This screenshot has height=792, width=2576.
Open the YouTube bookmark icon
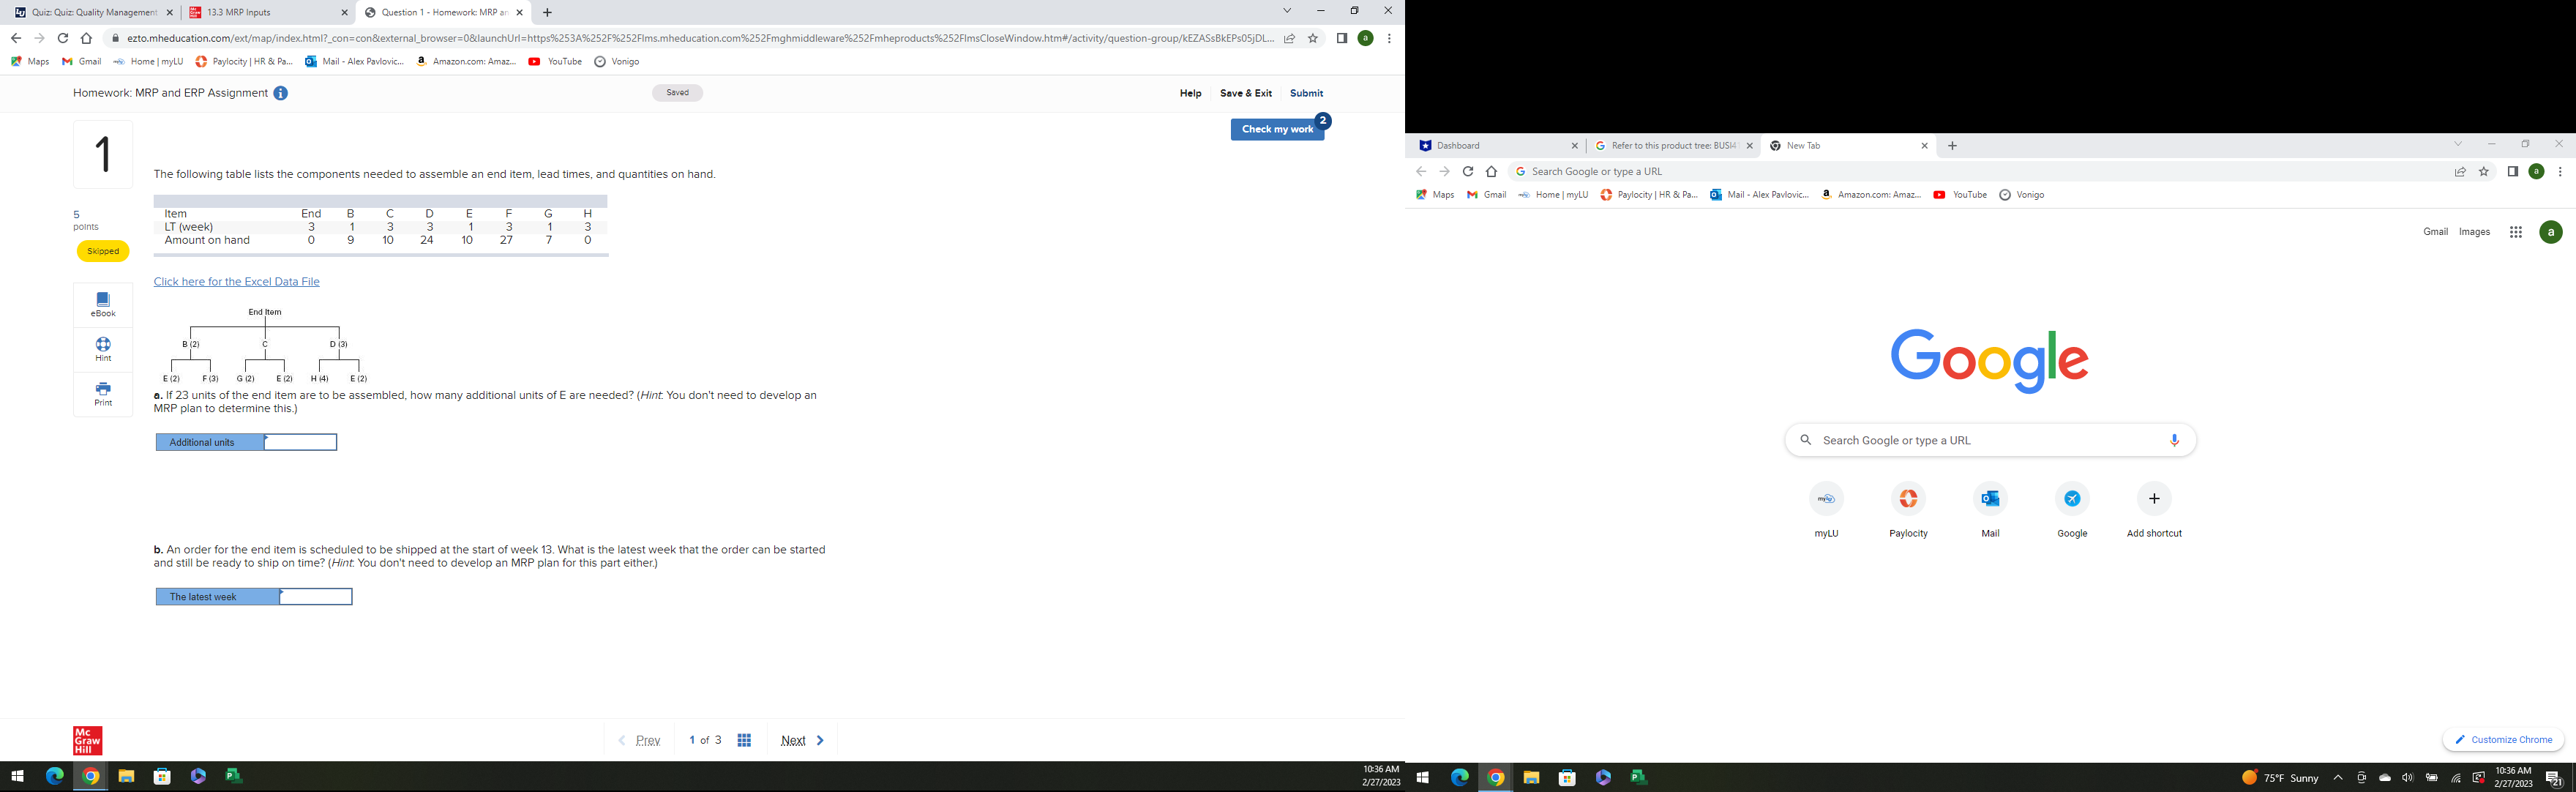coord(536,61)
